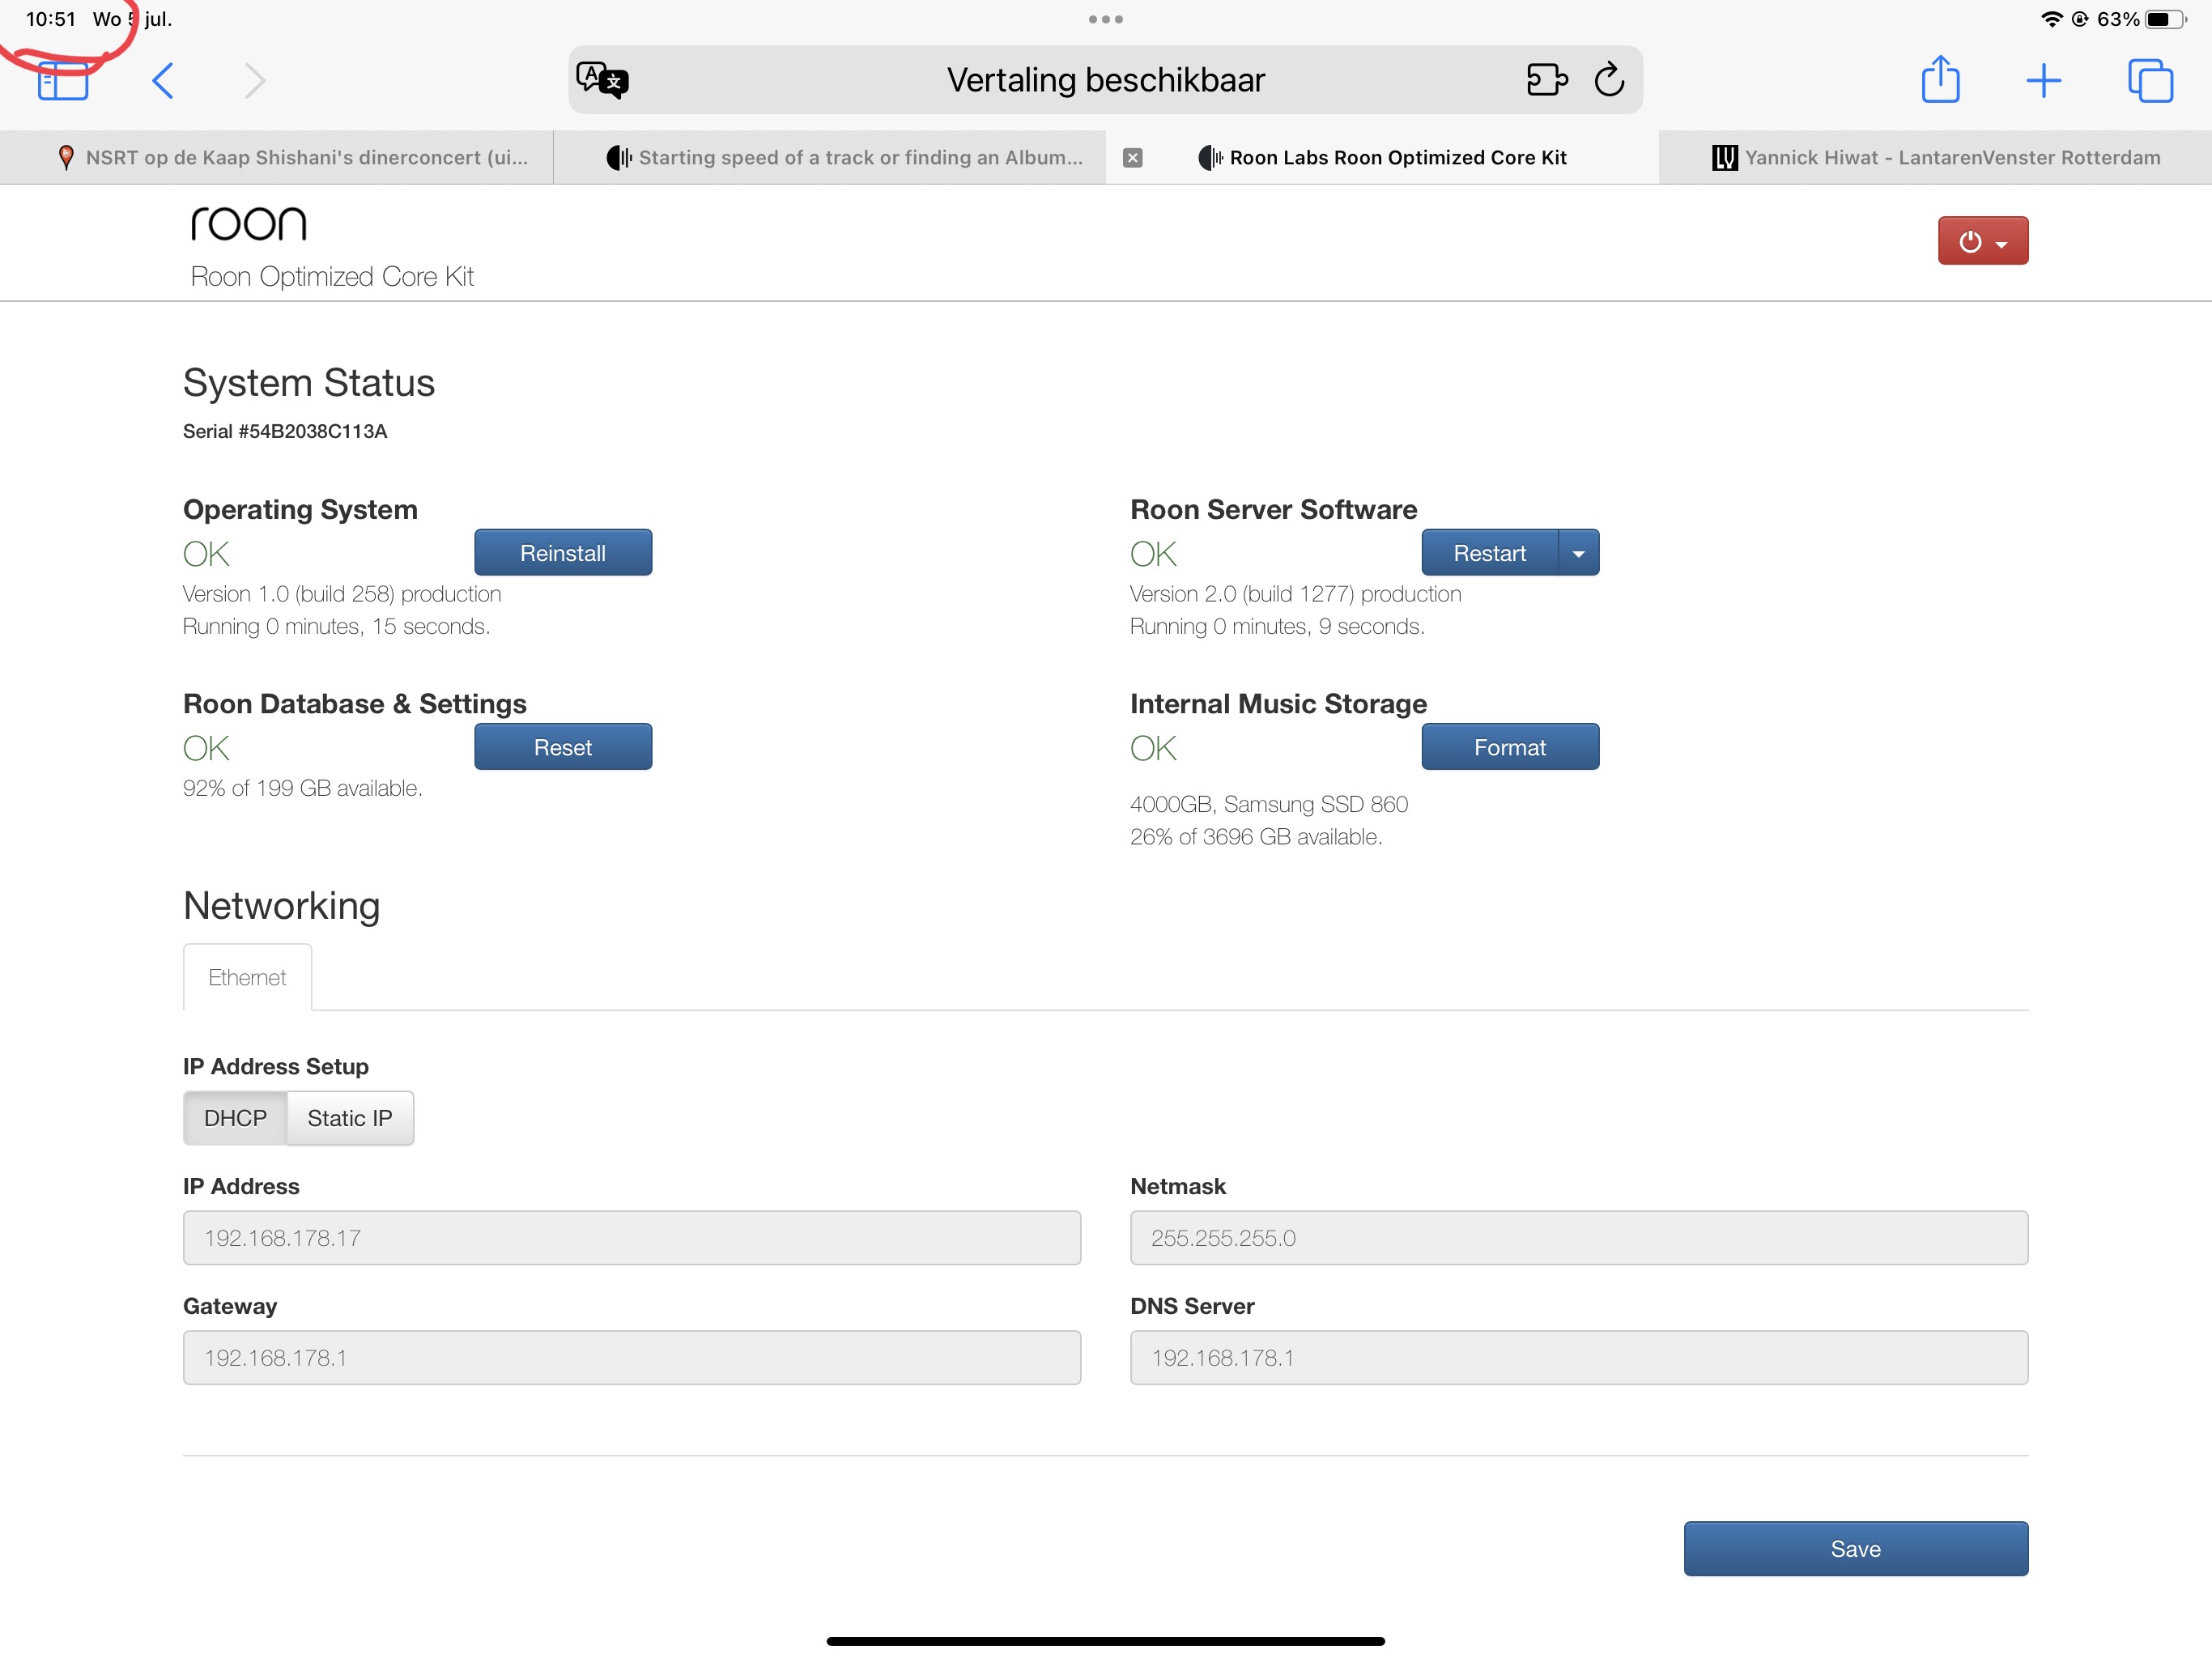Open the extensions puzzle icon
2212x1658 pixels.
[1546, 80]
